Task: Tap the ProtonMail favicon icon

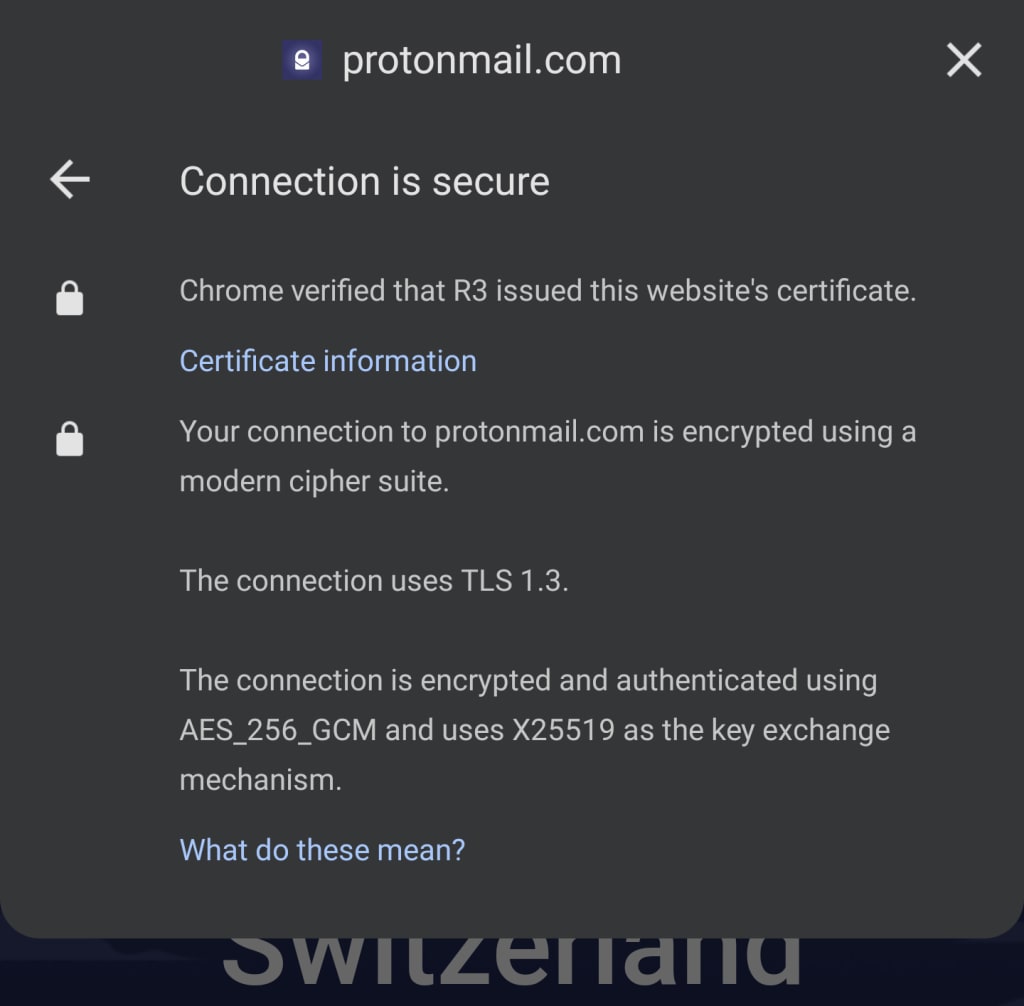Action: tap(302, 61)
